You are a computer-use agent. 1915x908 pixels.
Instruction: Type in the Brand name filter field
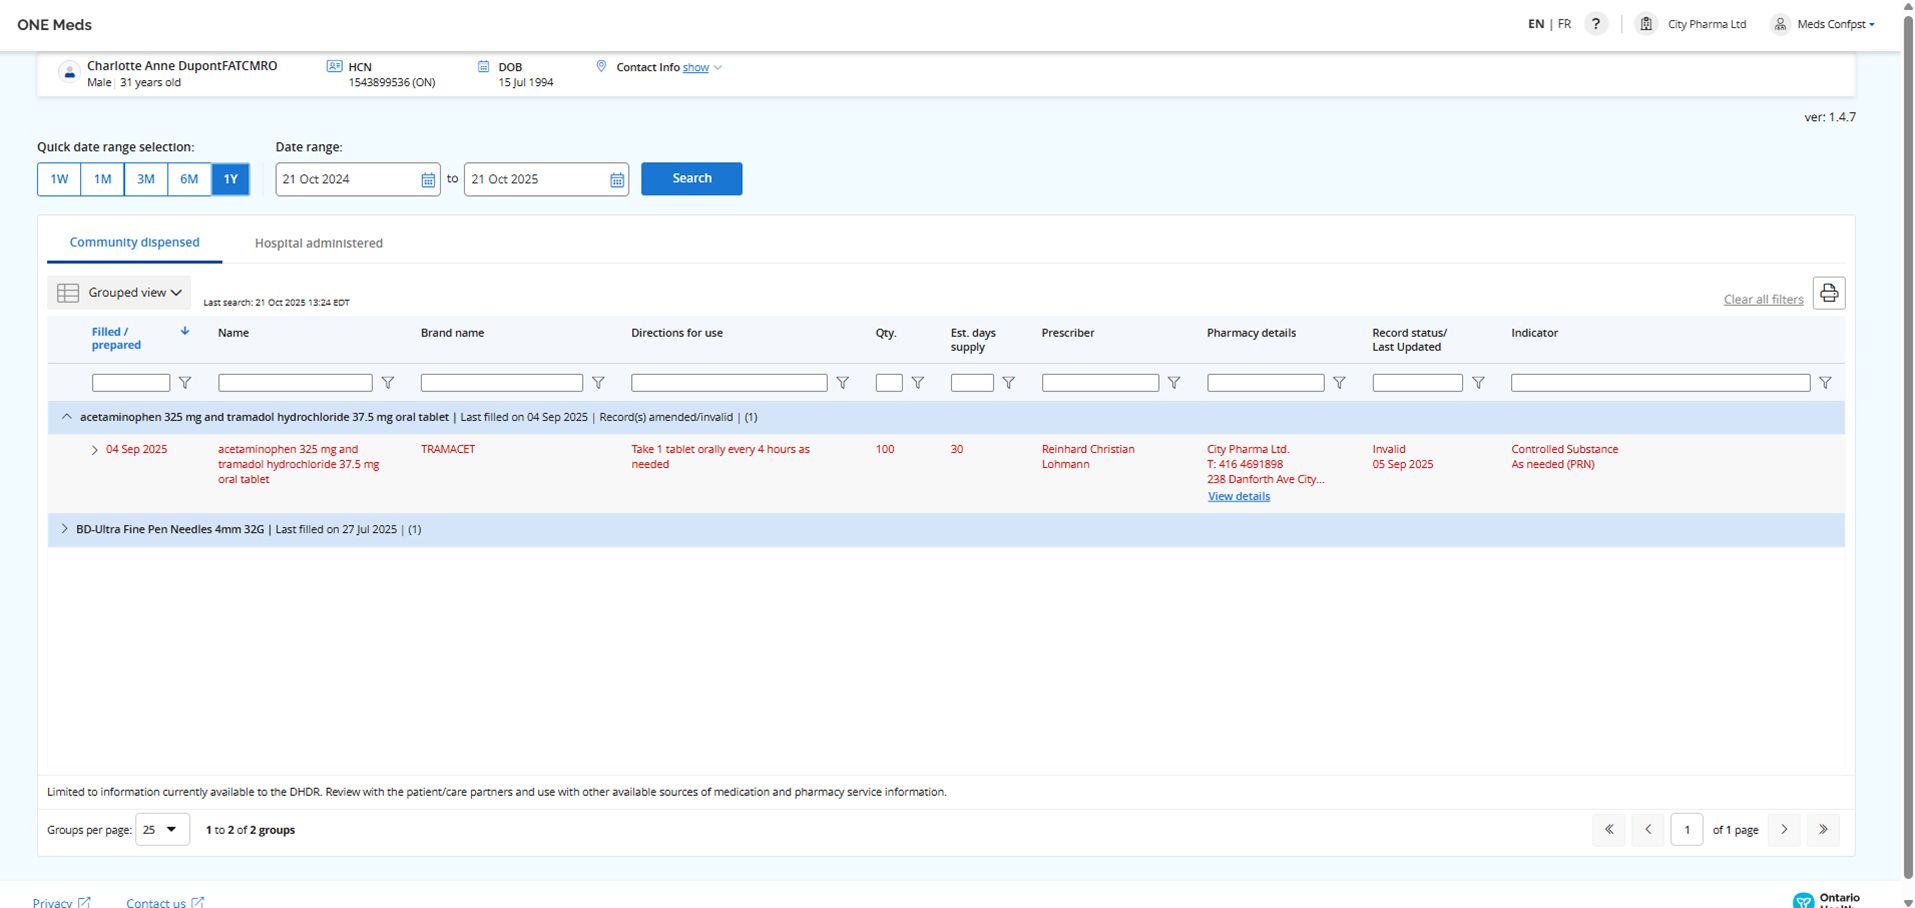pos(501,382)
